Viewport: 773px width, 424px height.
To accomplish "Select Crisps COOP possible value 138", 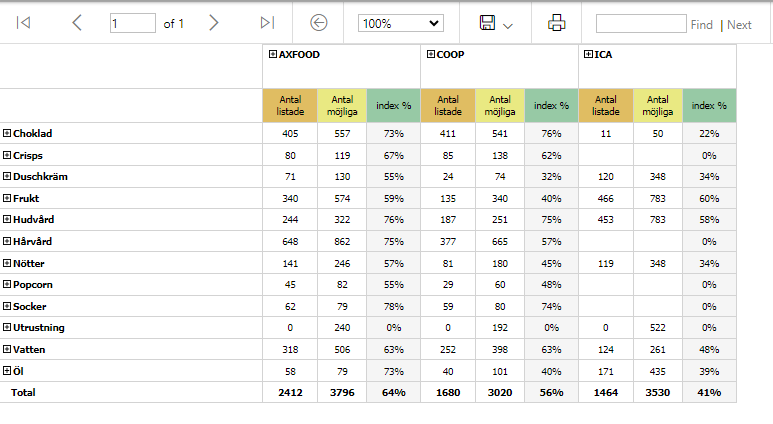I will point(500,155).
